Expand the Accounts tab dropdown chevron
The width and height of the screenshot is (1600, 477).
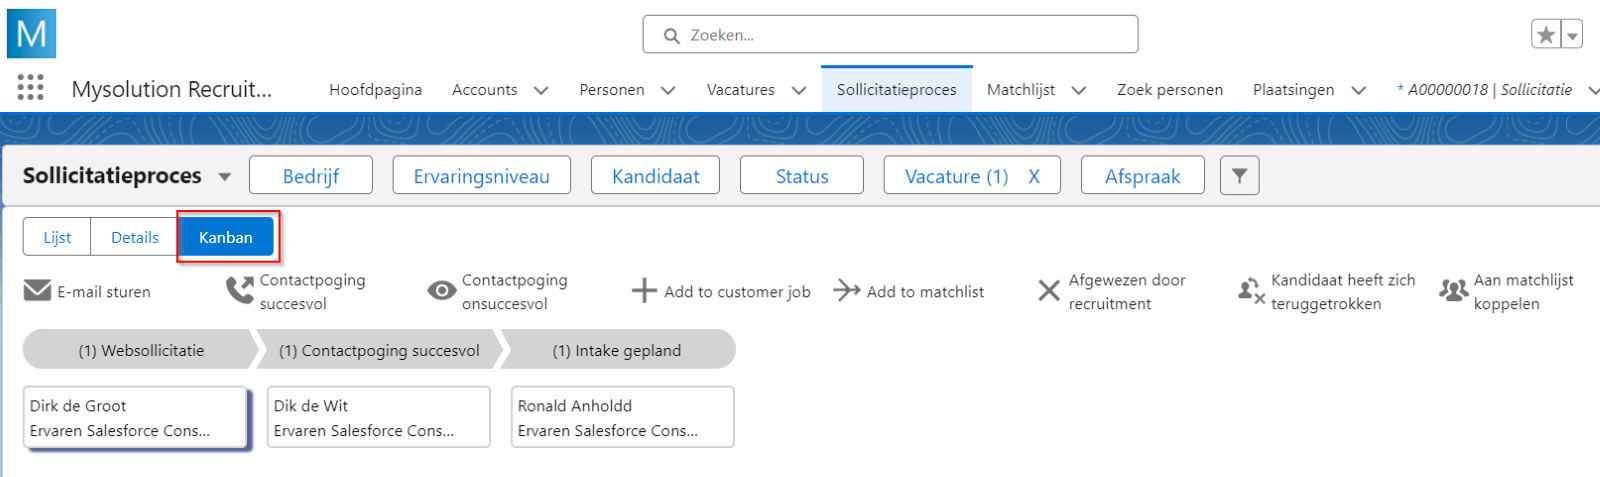(x=541, y=90)
